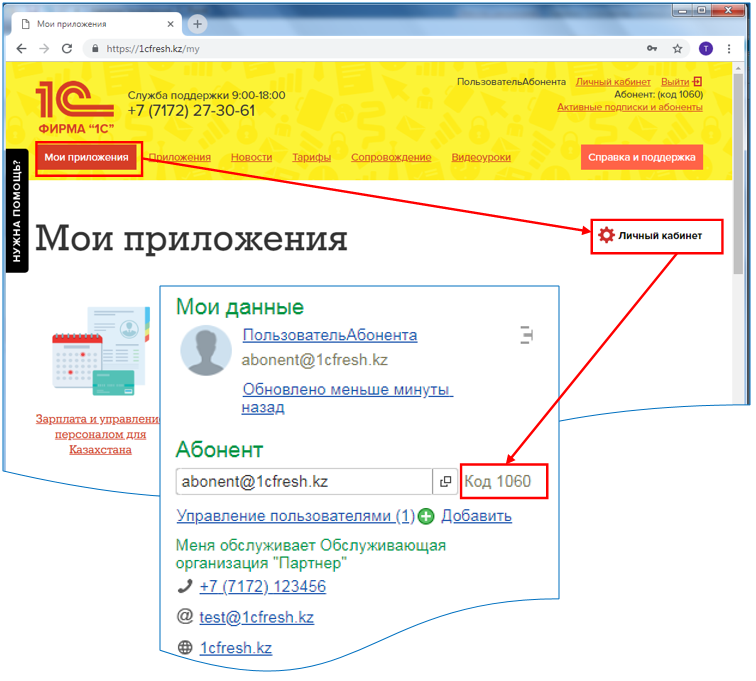Click the user avatar silhouette in Мои данные

click(x=206, y=351)
